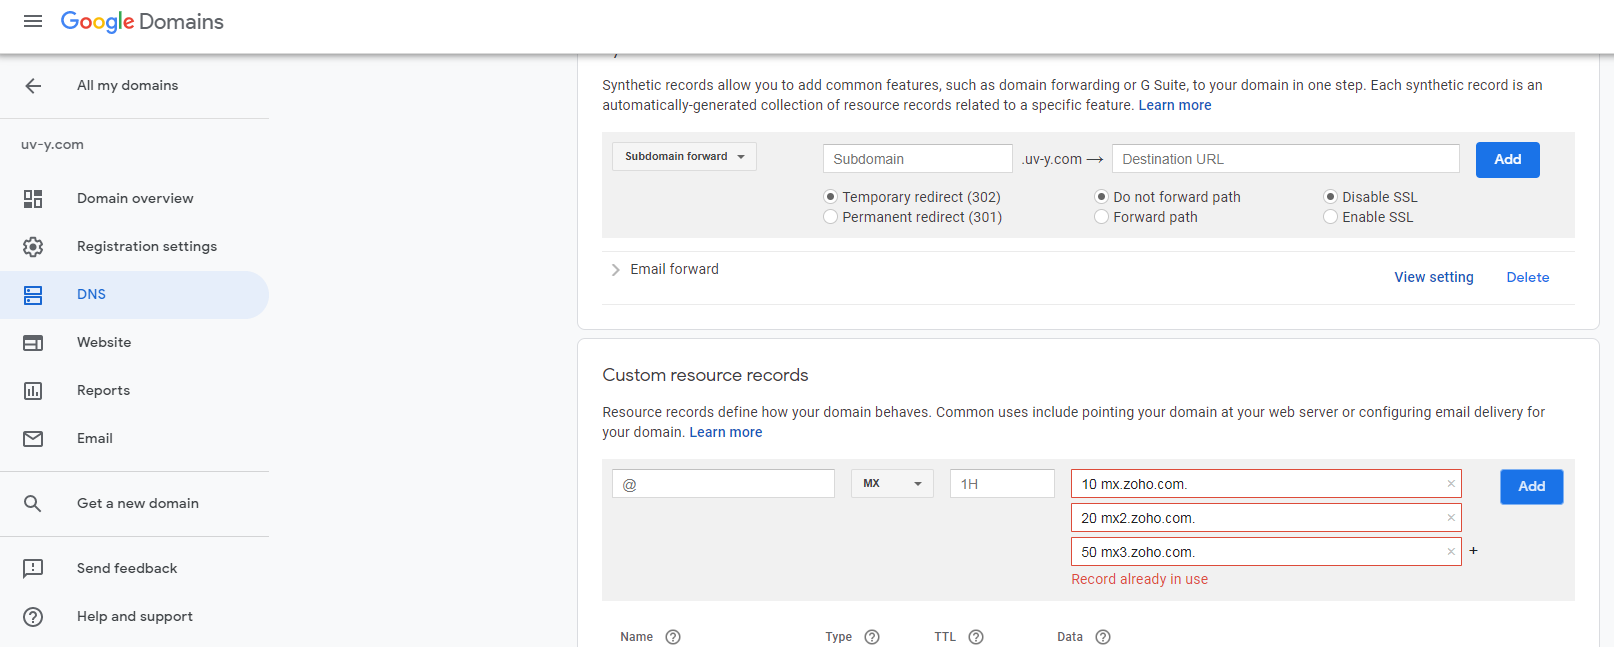Screen dimensions: 1614x648
Task: Open the Email section
Action: coord(95,439)
